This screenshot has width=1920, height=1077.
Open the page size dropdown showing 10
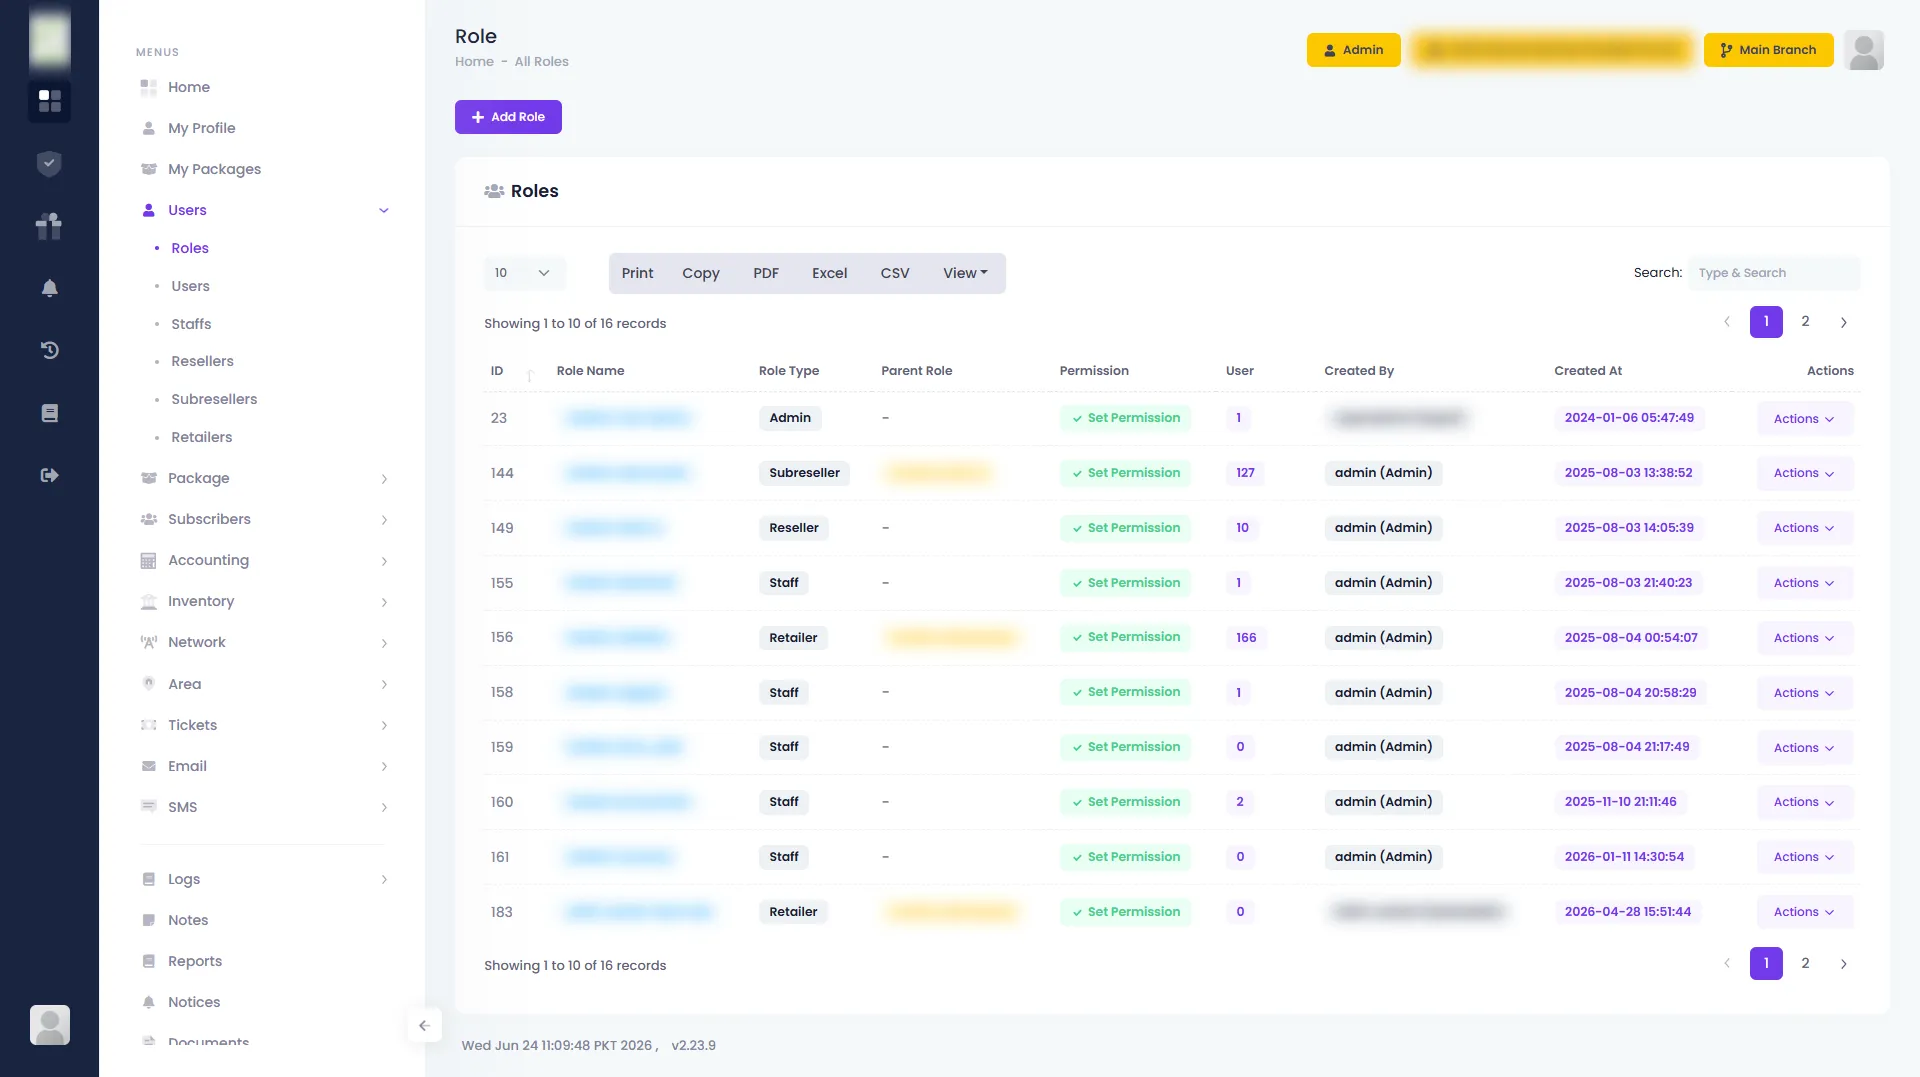pos(524,273)
